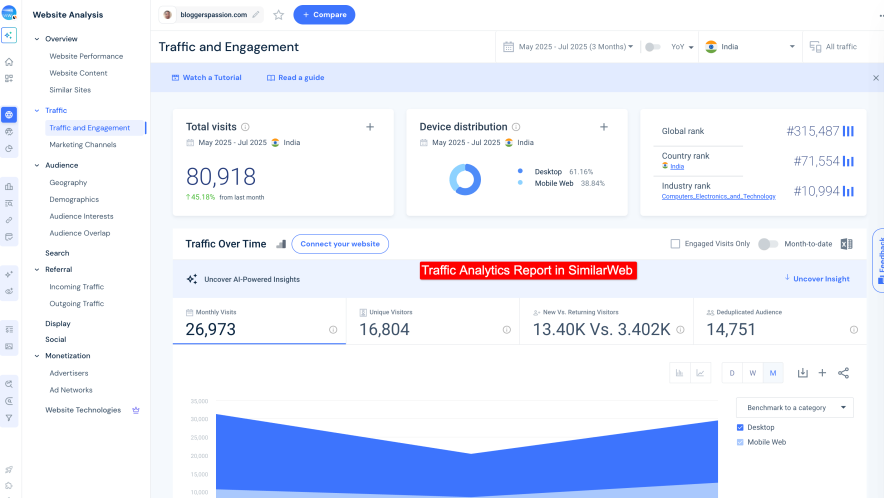Click Read a guide link
Image resolution: width=884 pixels, height=498 pixels.
point(295,78)
